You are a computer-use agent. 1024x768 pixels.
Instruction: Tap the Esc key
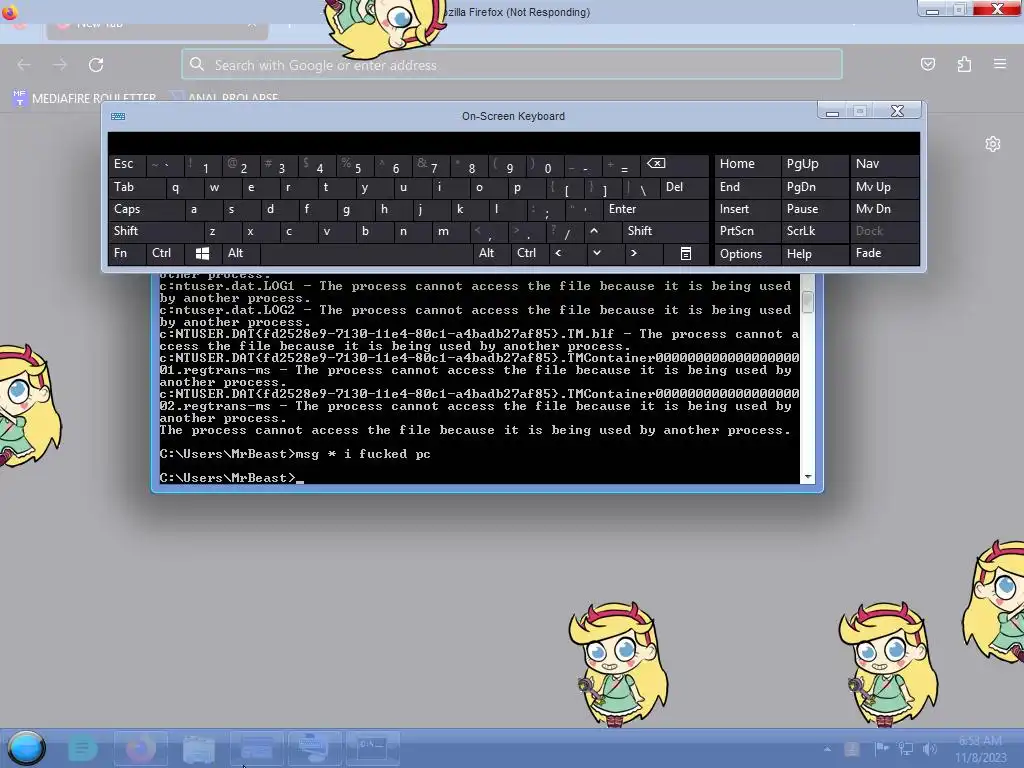127,164
